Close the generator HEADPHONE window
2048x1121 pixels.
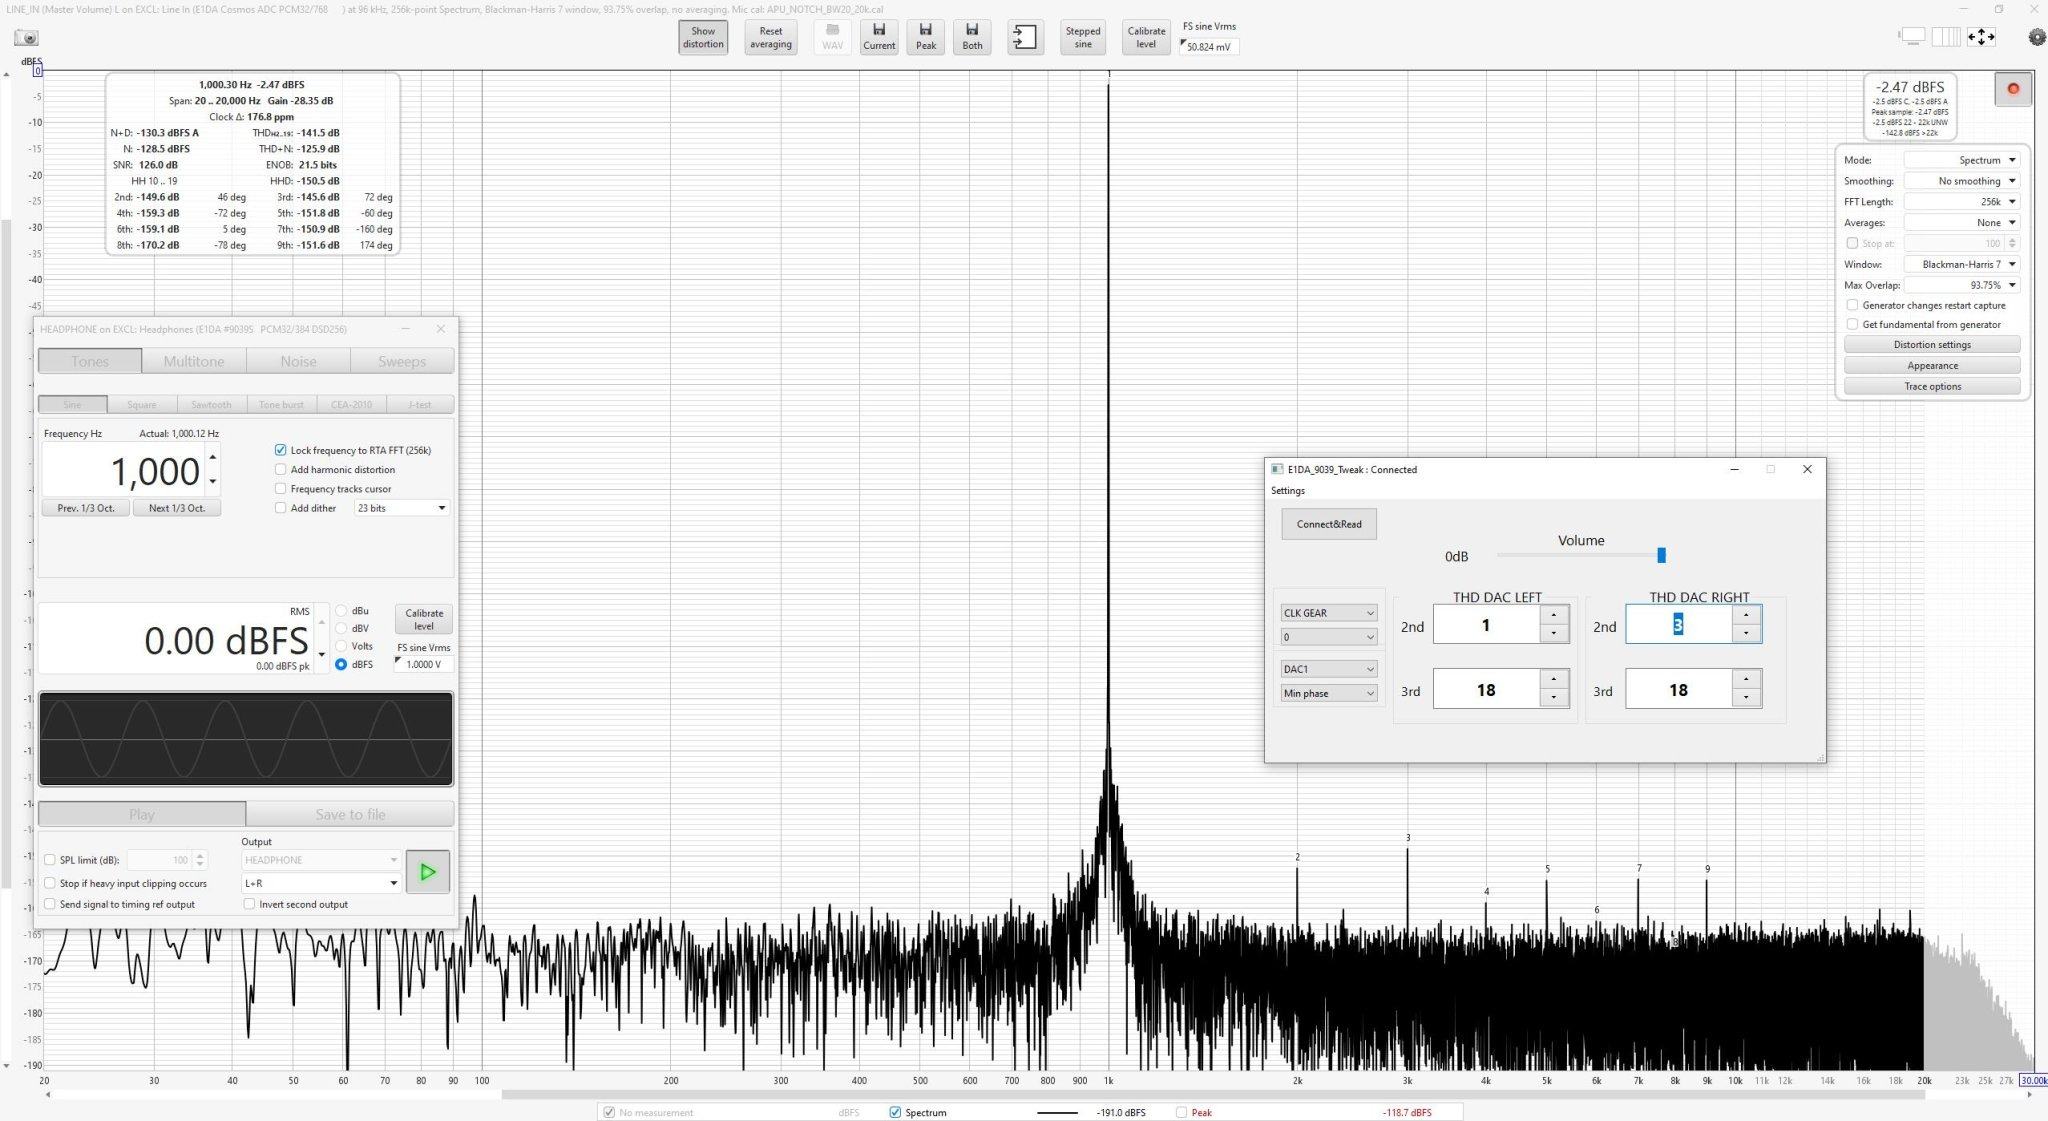point(441,329)
